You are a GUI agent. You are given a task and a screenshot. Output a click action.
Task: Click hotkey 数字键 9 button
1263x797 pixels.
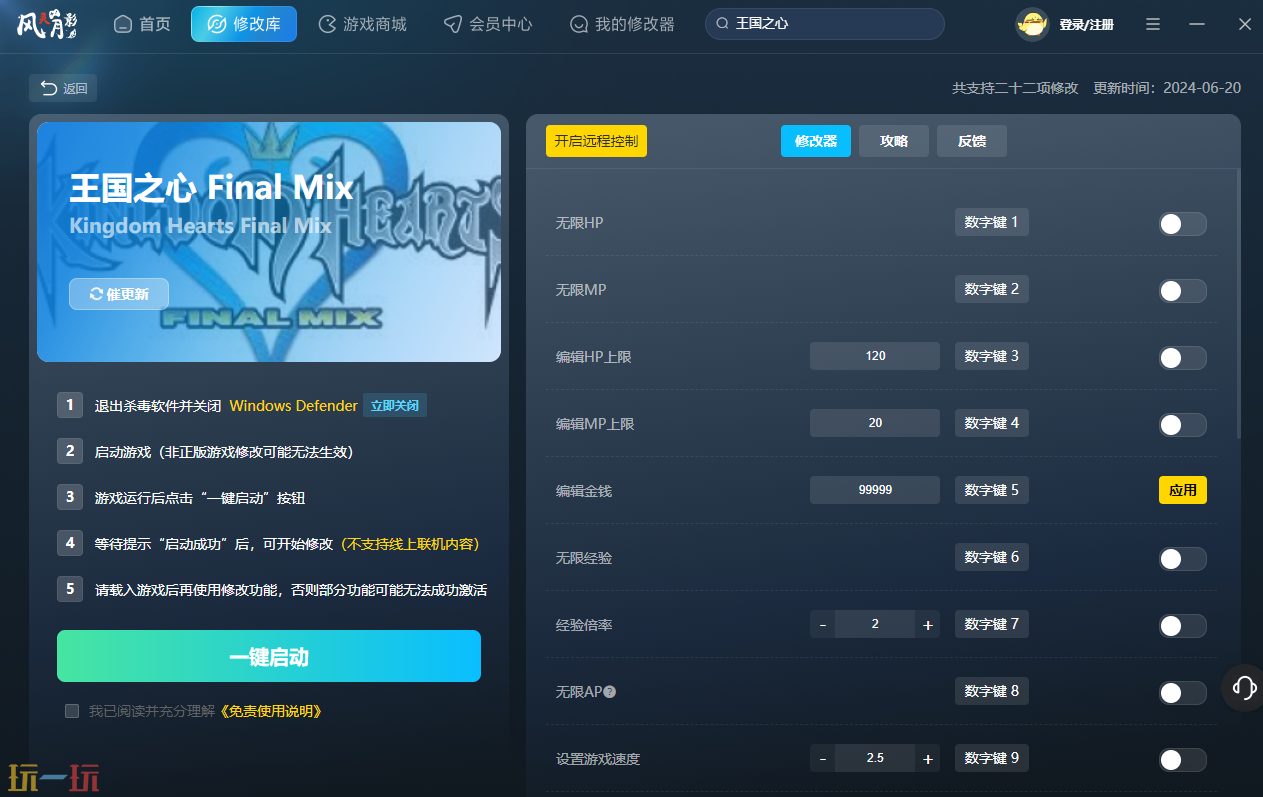(992, 758)
